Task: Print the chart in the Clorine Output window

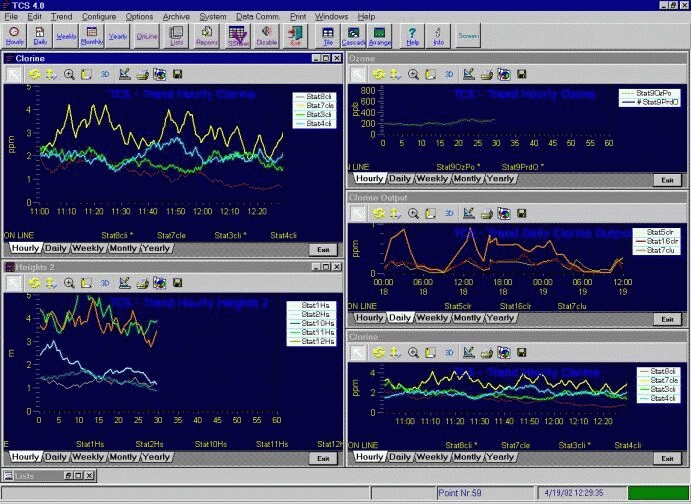Action: (x=486, y=213)
